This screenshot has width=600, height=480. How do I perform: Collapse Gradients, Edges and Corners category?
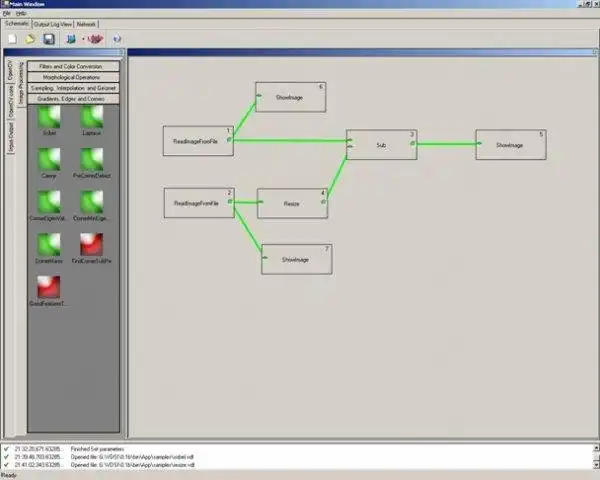73,99
